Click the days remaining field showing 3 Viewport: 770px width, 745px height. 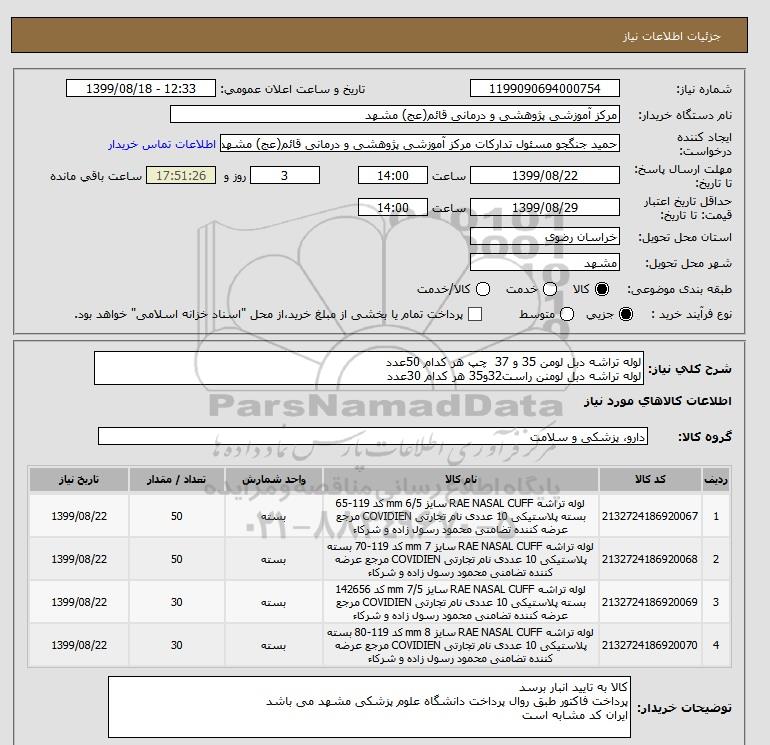pos(285,175)
